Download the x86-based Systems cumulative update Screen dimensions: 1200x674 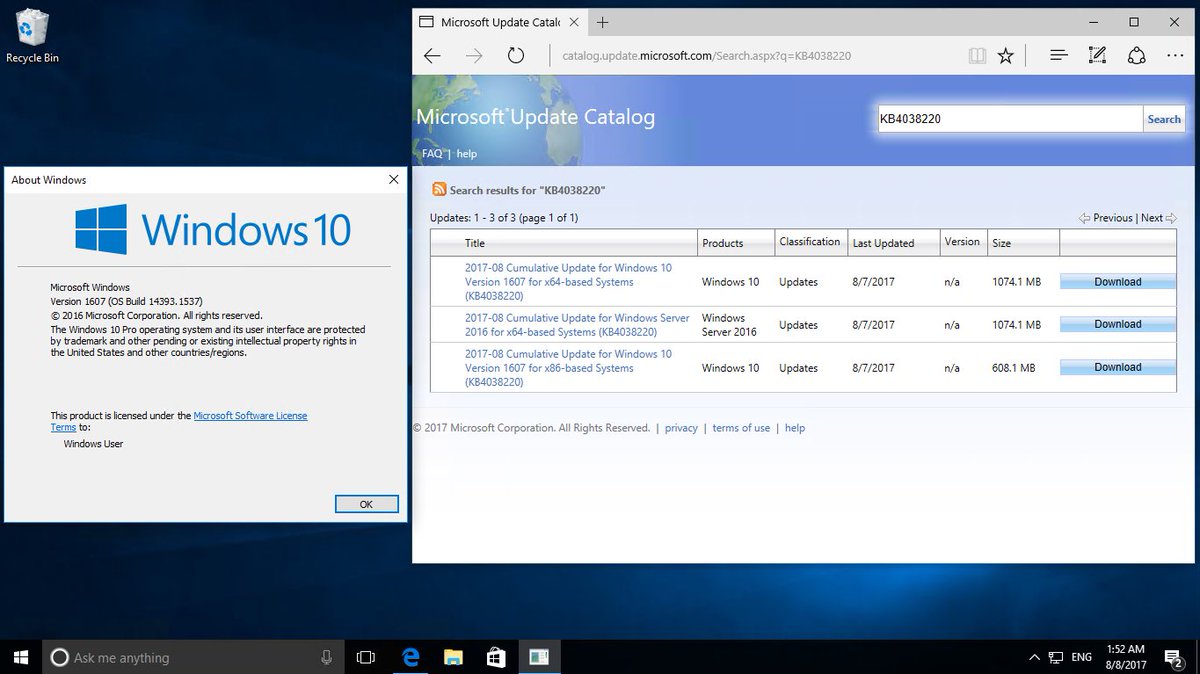click(x=1117, y=367)
